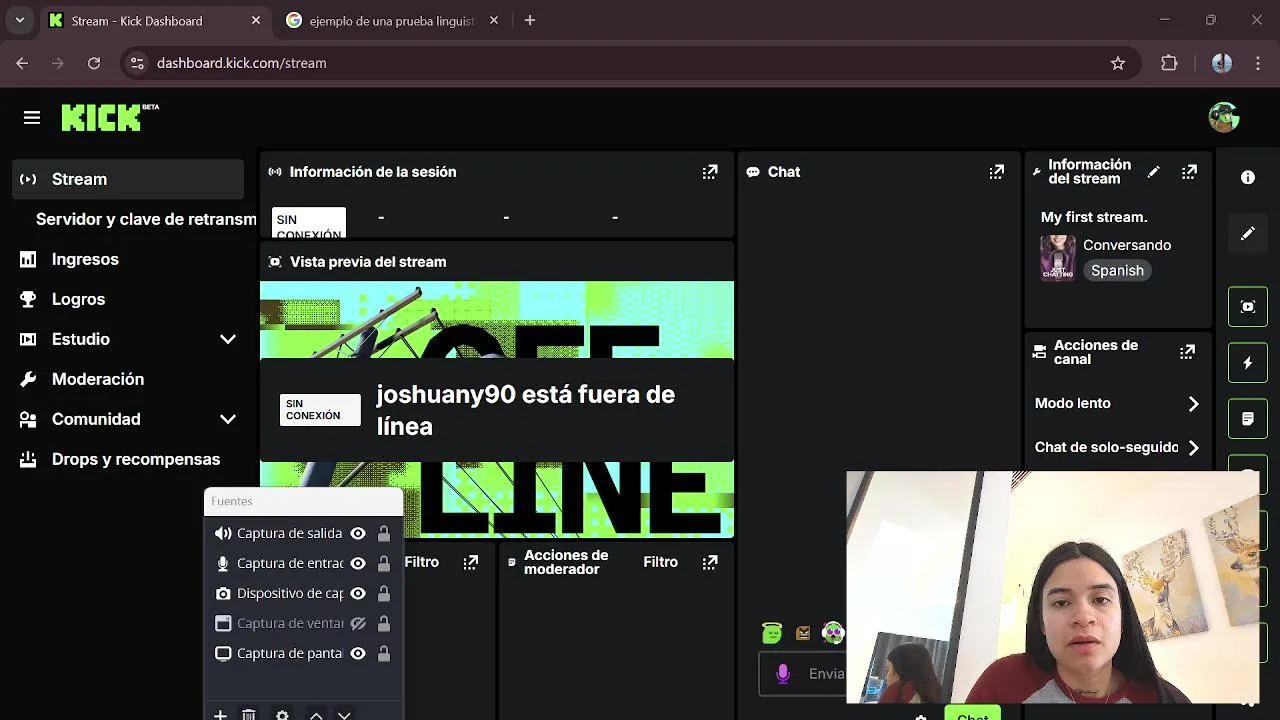Open Filtro in the panel beside Fuentes
This screenshot has height=720, width=1280.
tap(421, 562)
